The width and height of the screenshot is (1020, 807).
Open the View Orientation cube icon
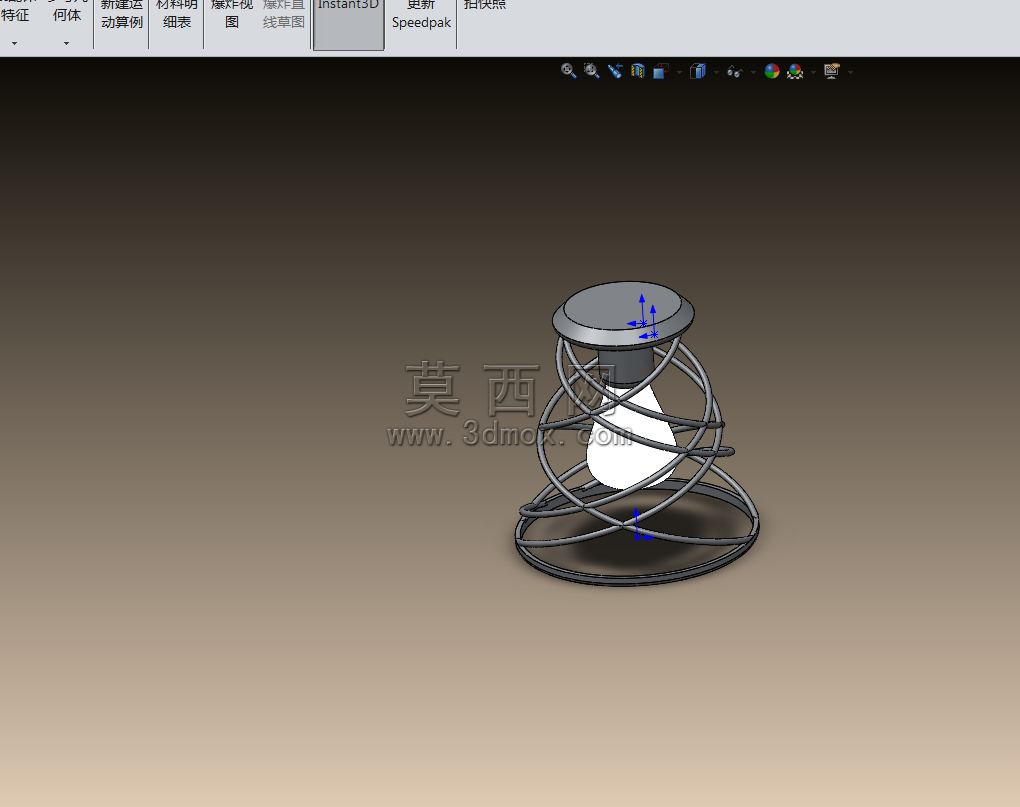pyautogui.click(x=661, y=71)
